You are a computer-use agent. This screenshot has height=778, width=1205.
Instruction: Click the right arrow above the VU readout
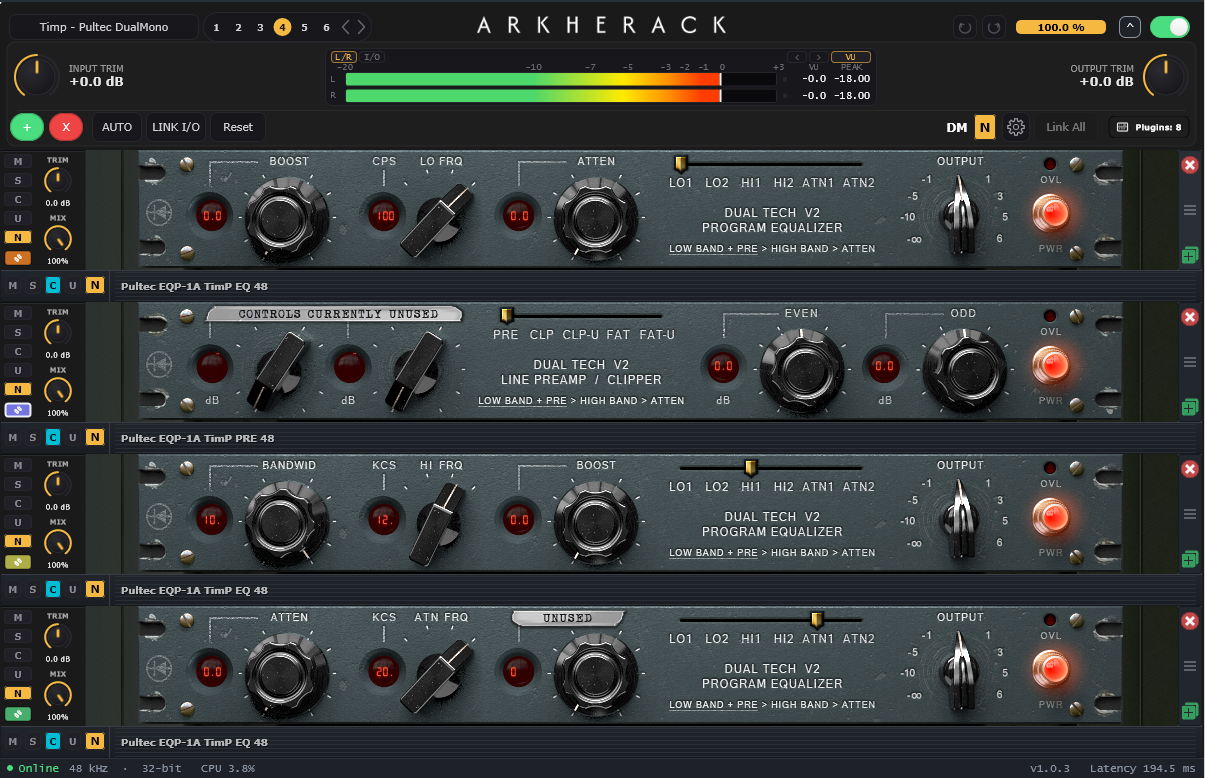coord(817,57)
